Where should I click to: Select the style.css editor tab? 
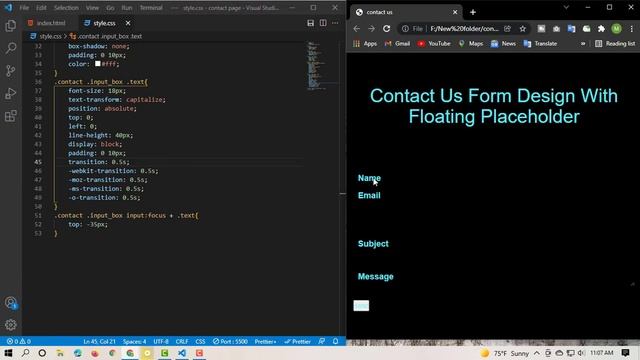(x=104, y=23)
